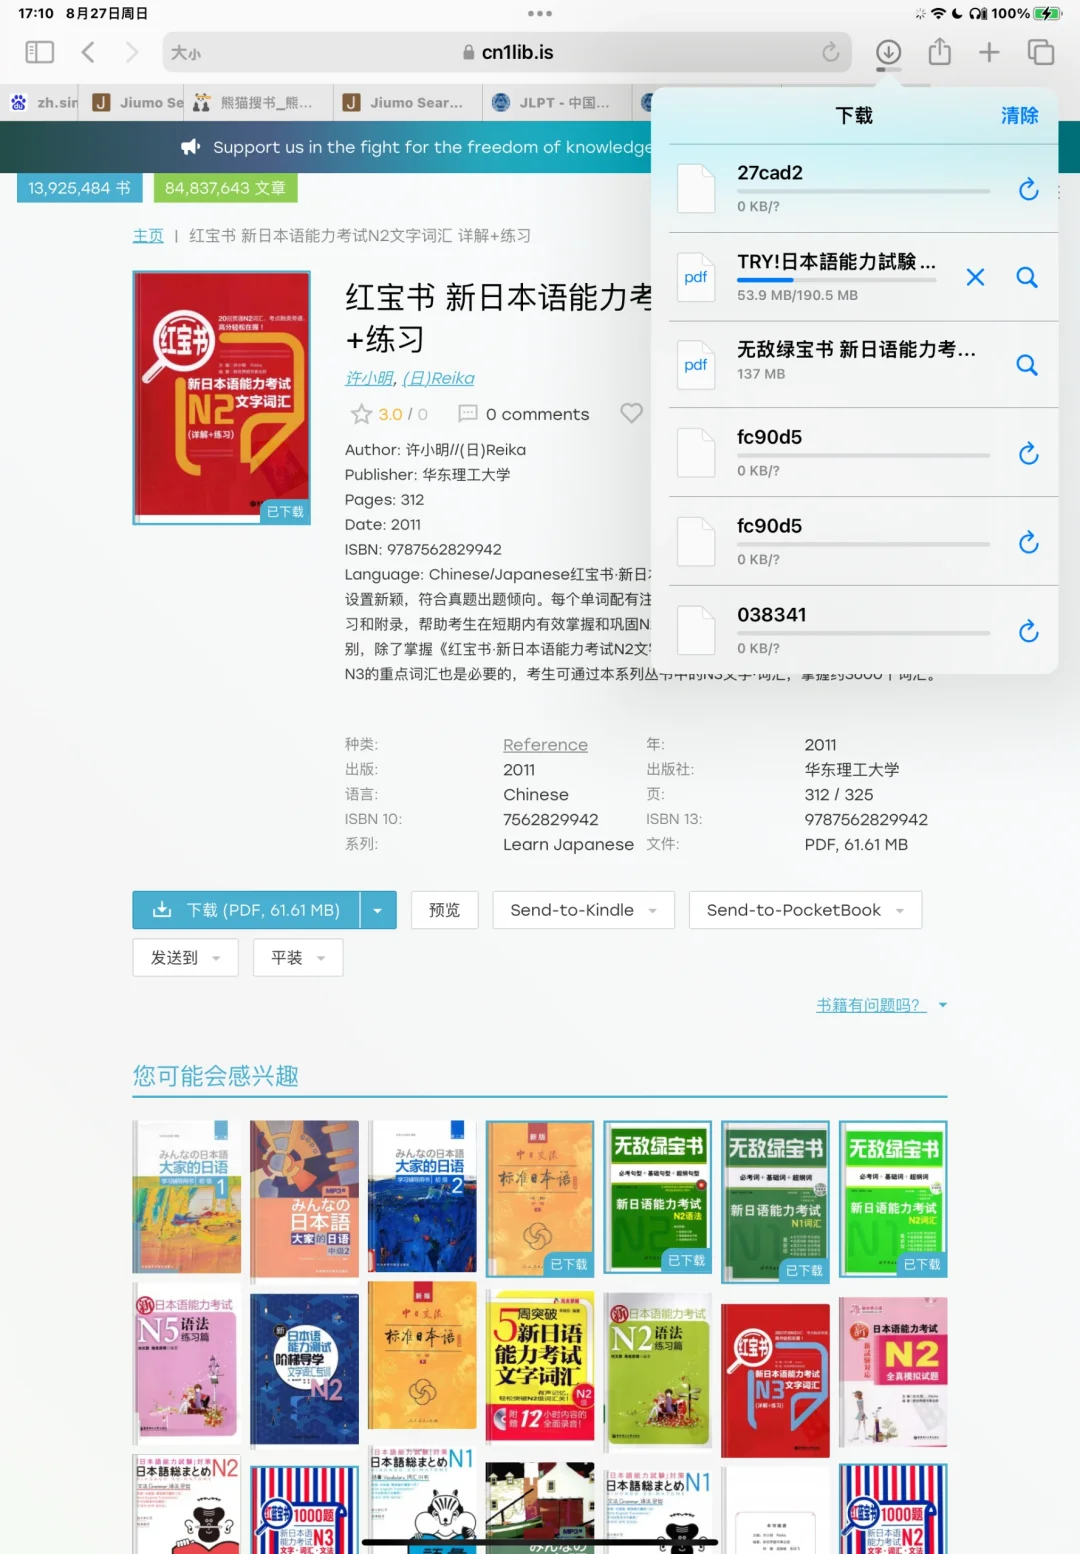The image size is (1080, 1554).
Task: Show tab overview icon
Action: point(1041,52)
